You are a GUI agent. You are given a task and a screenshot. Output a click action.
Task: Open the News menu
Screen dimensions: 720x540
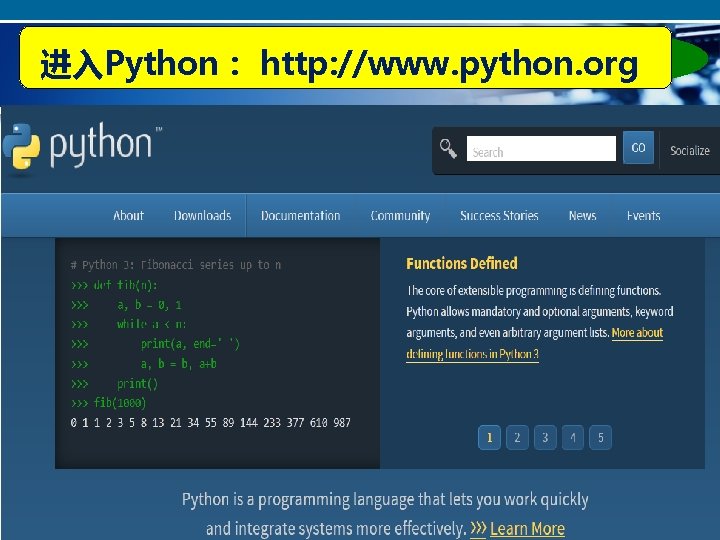582,215
